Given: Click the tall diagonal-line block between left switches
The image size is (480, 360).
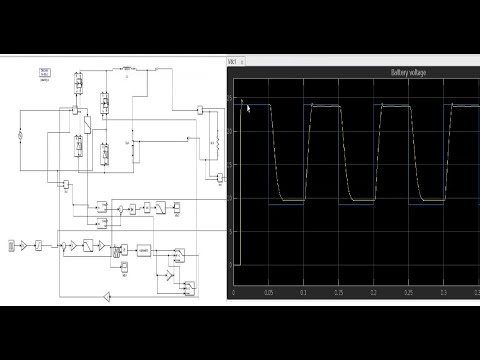Looking at the screenshot, I should pyautogui.click(x=87, y=125).
